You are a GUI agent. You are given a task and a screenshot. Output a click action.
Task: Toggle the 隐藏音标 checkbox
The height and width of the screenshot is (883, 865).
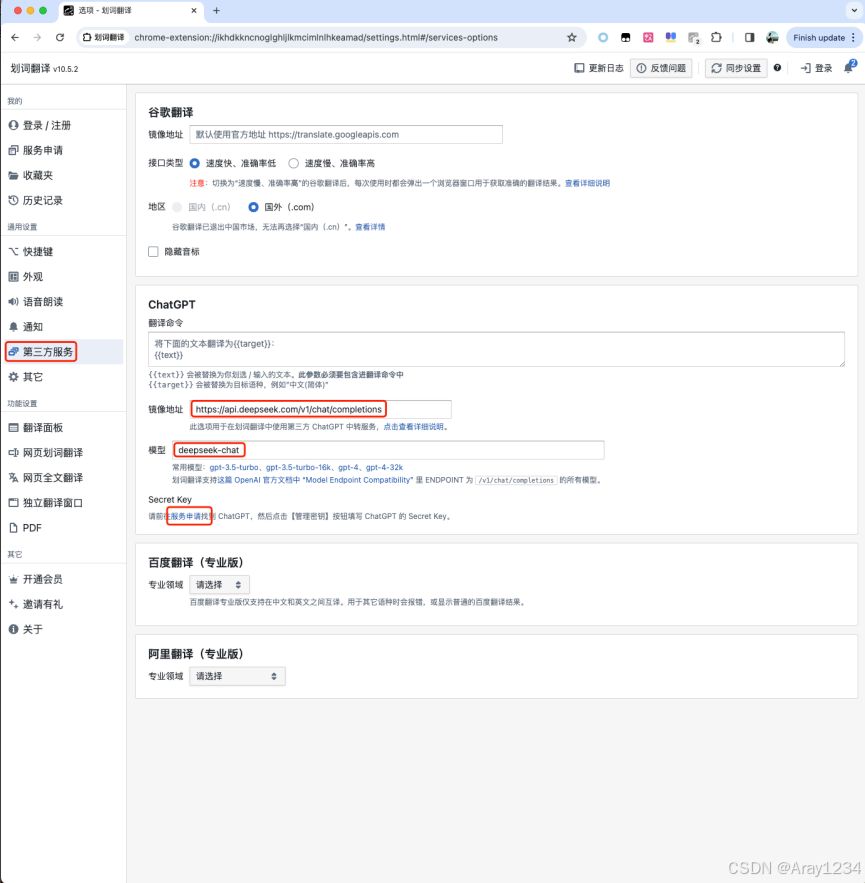click(153, 252)
